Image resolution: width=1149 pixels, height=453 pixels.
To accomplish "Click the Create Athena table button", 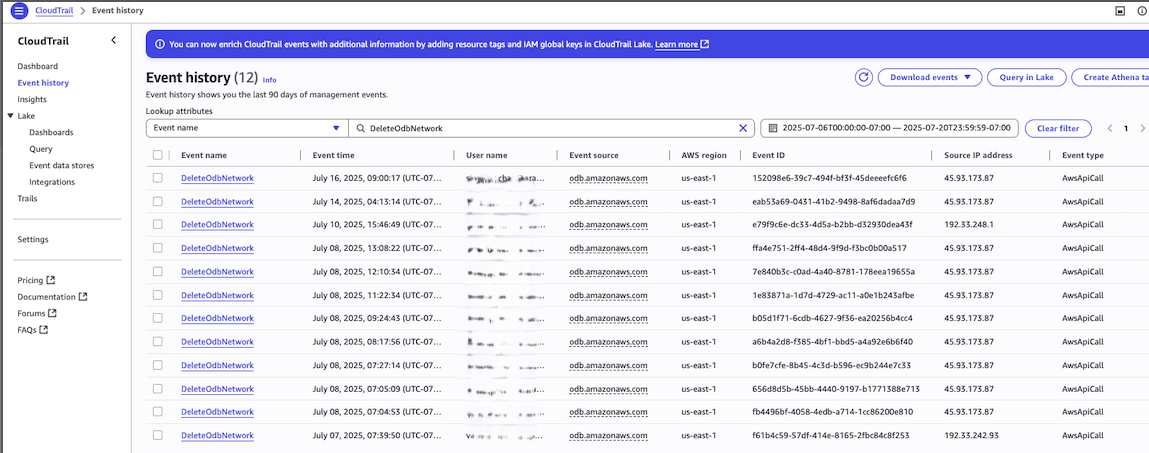I will pos(1110,78).
